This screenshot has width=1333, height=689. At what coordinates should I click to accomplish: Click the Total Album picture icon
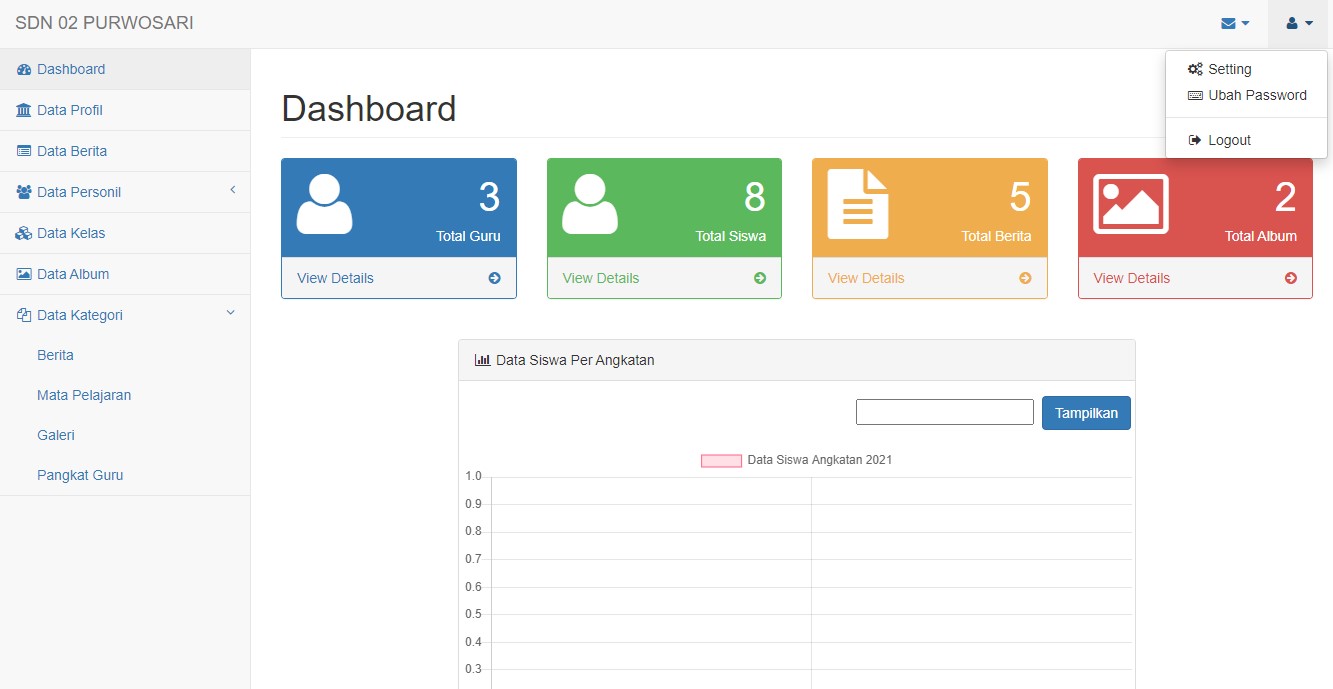(1130, 204)
